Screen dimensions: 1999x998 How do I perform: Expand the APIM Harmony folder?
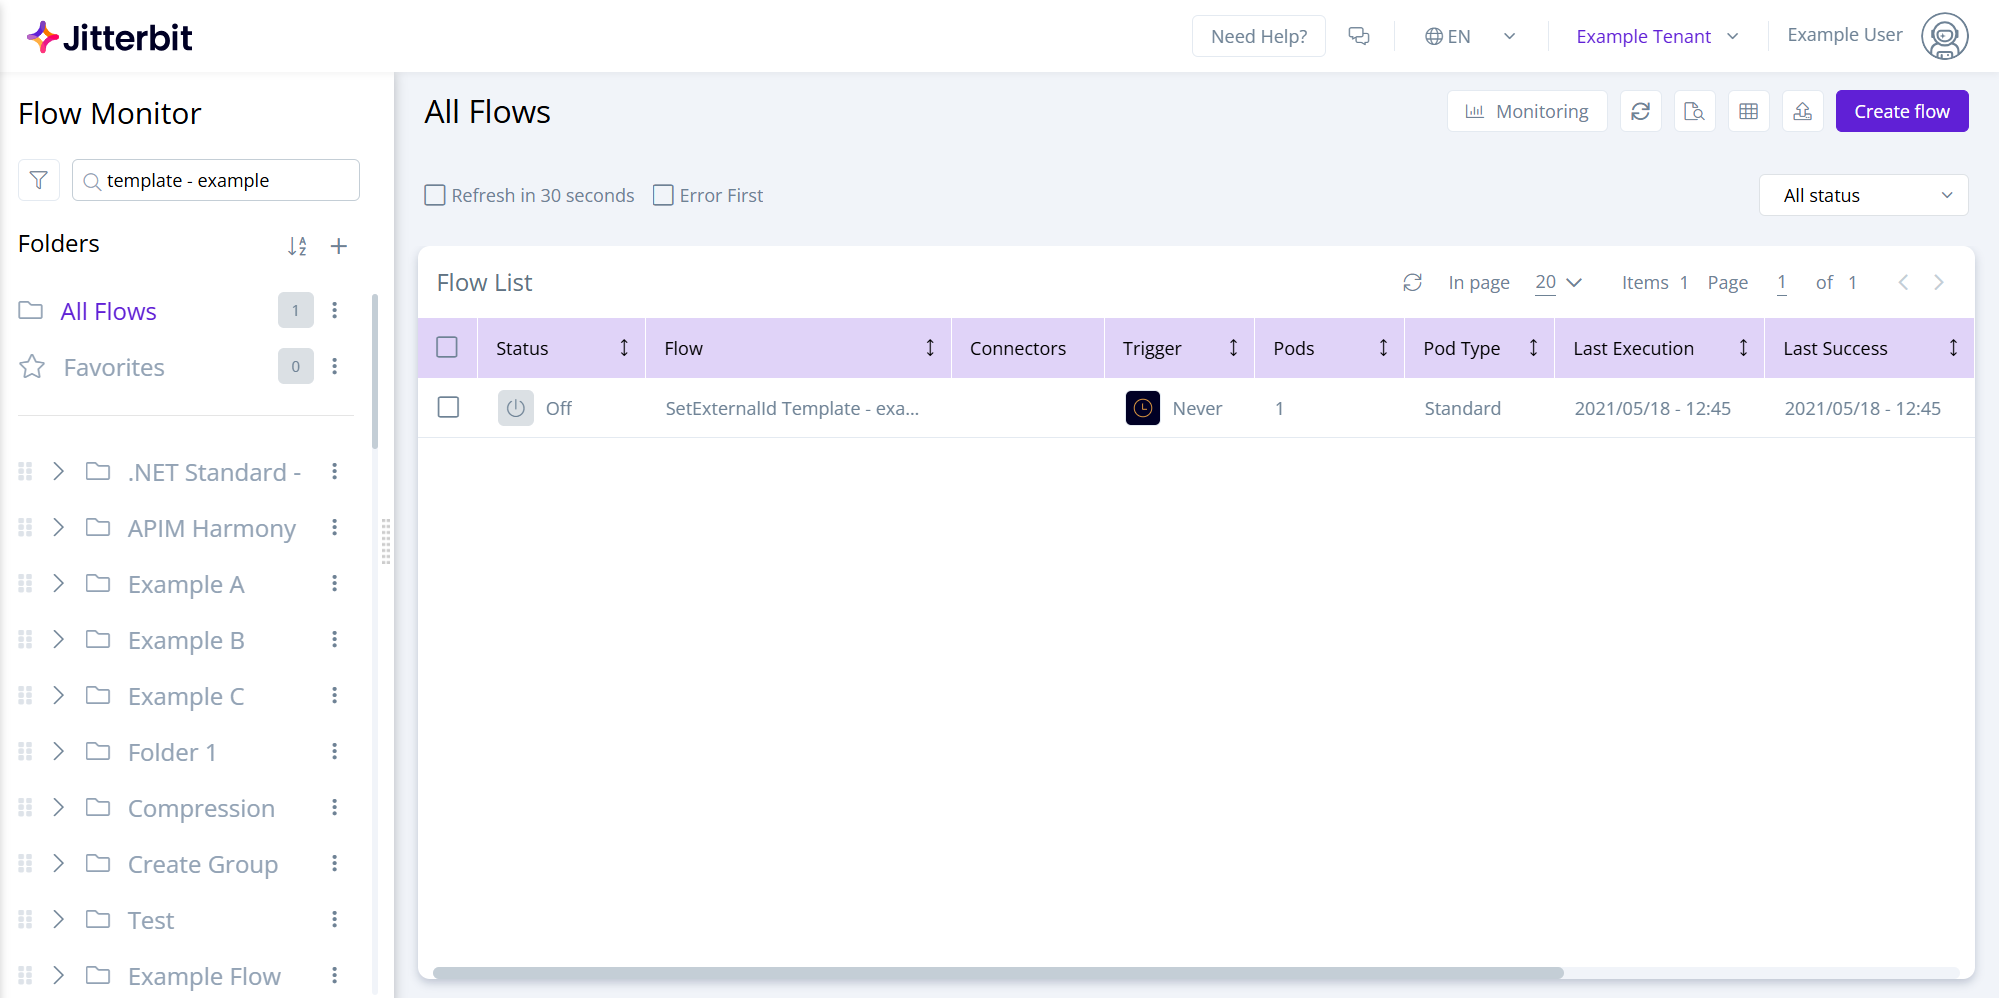tap(58, 527)
